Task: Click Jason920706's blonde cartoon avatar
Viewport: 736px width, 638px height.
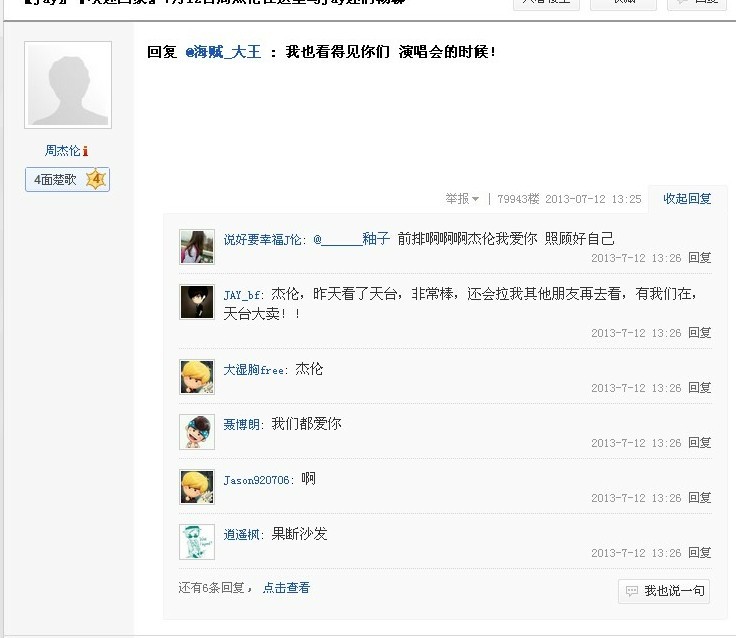Action: pos(197,487)
